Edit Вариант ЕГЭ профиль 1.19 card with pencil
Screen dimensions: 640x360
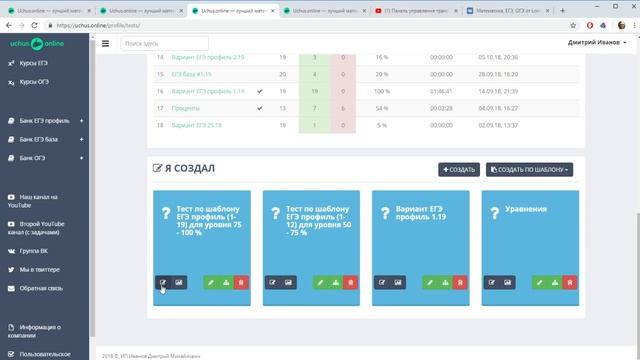click(429, 282)
